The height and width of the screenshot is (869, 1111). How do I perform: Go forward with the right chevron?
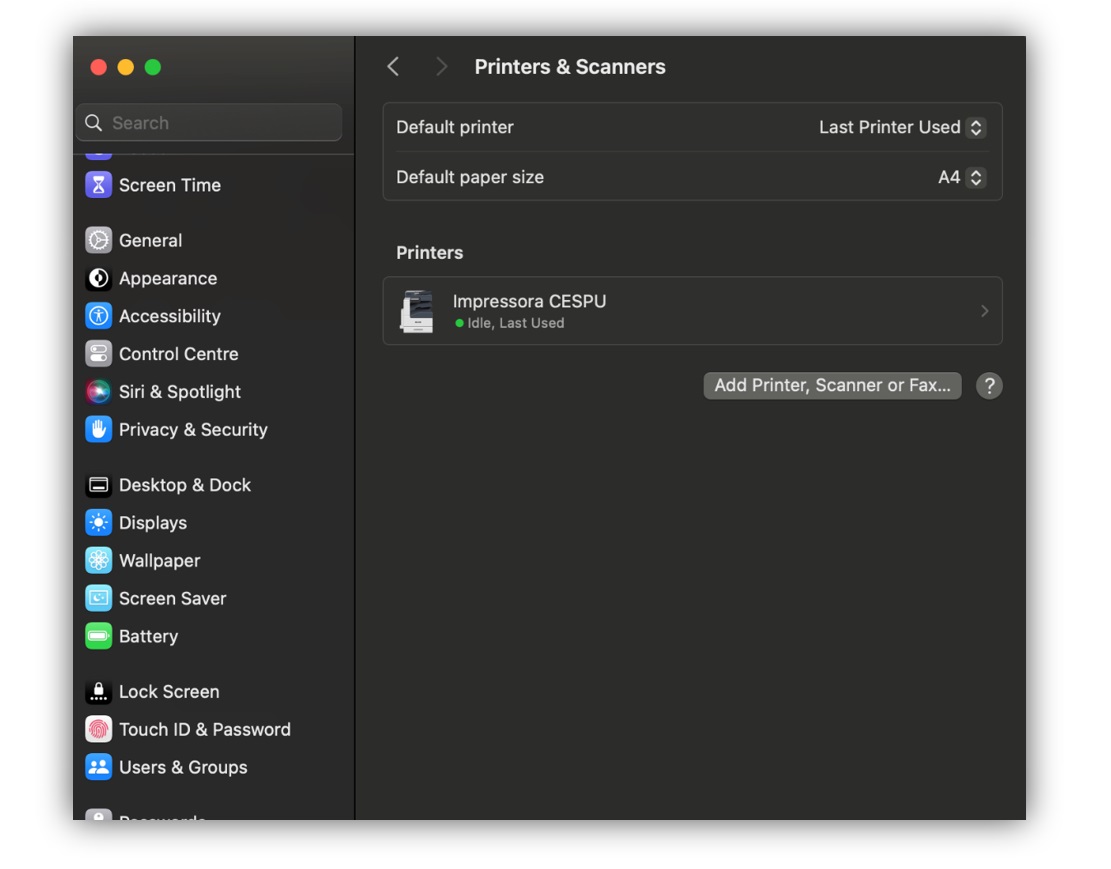pyautogui.click(x=441, y=67)
